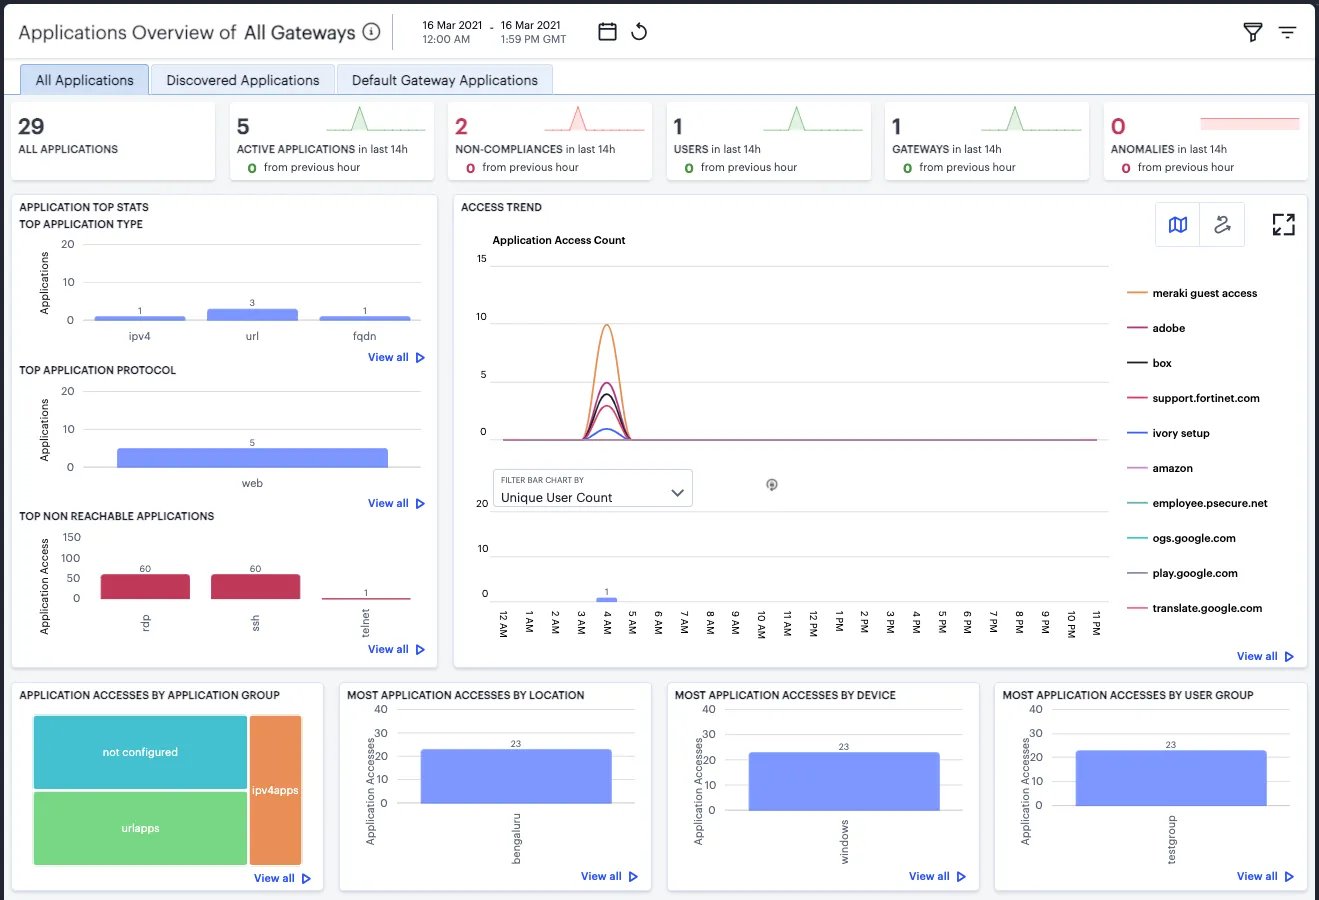
Task: Click the ssh non reachable bar
Action: click(x=255, y=587)
